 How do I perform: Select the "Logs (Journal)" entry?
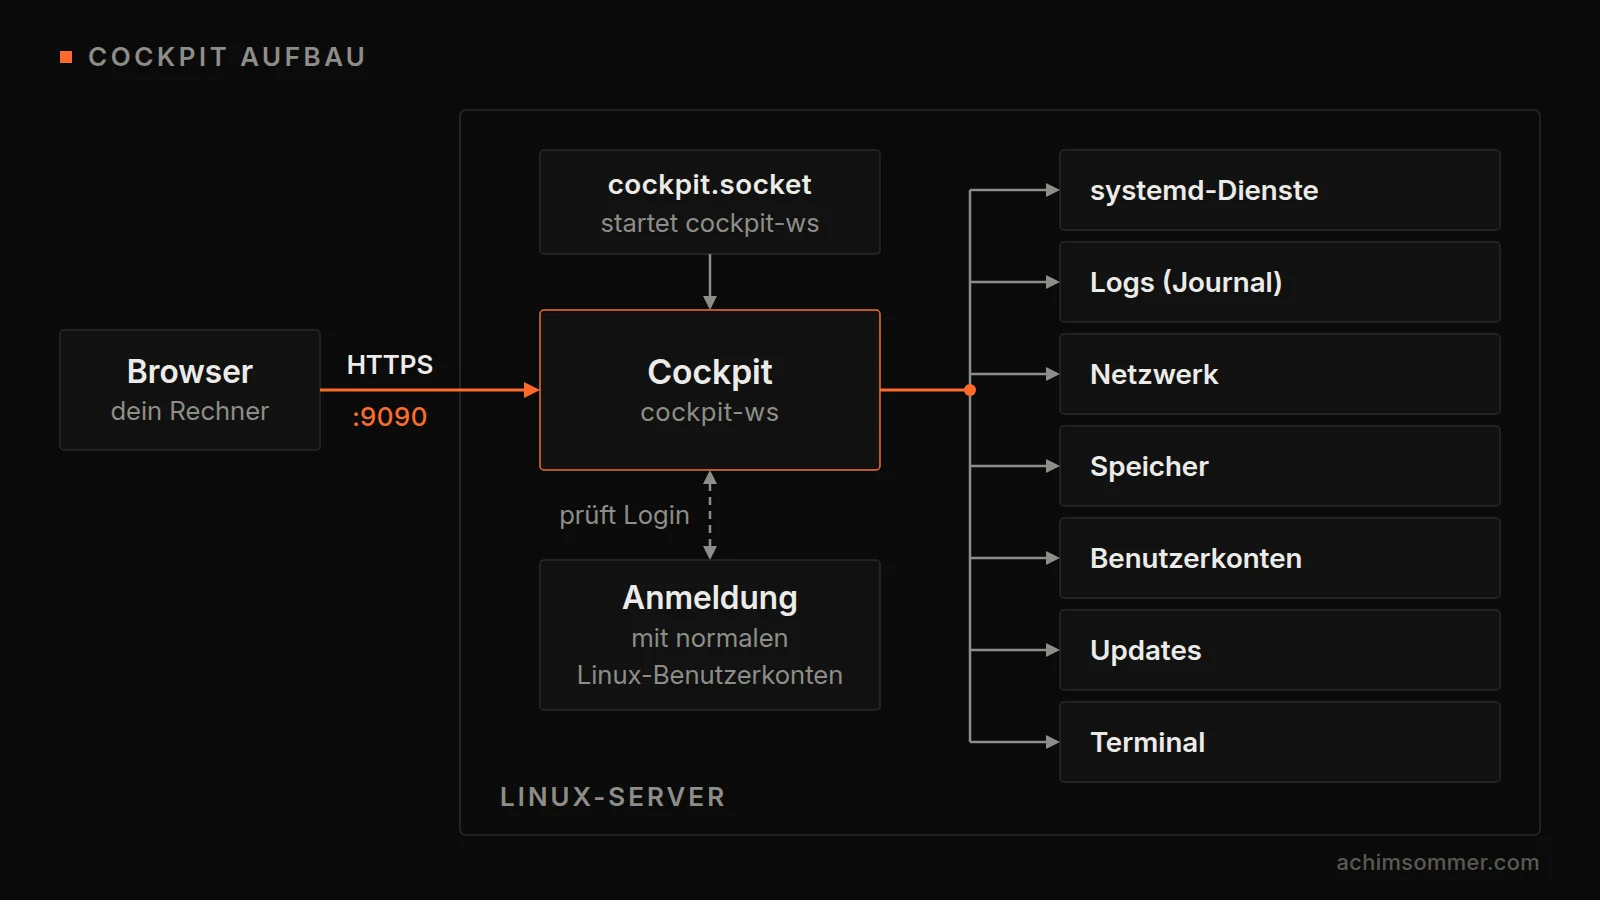tap(1280, 282)
